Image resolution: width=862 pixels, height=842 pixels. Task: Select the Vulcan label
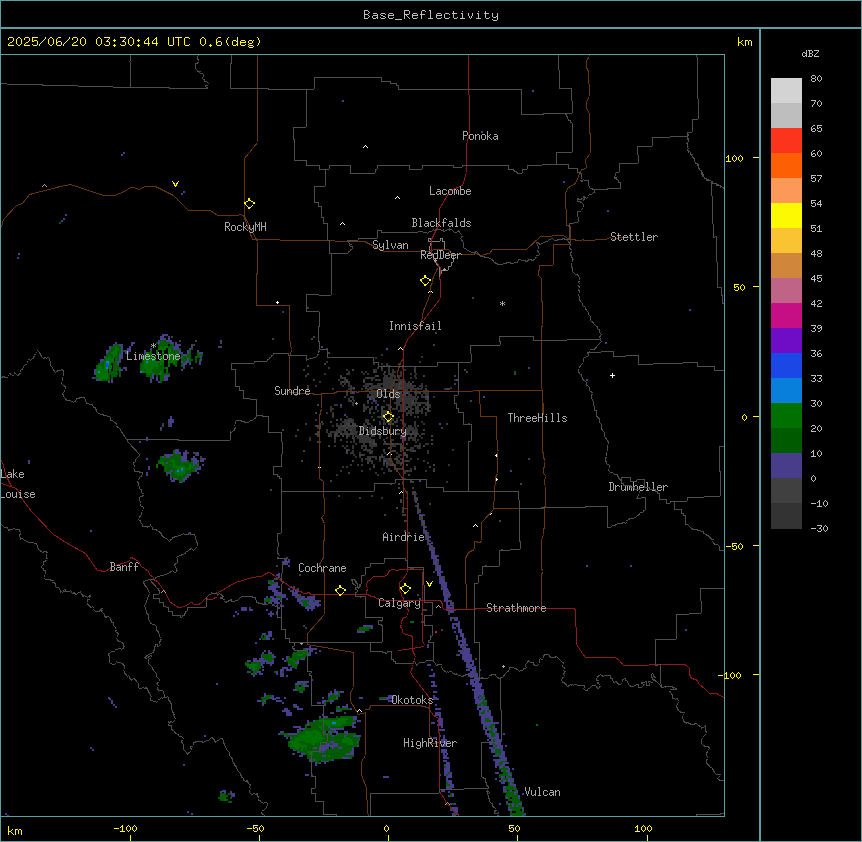[x=542, y=792]
